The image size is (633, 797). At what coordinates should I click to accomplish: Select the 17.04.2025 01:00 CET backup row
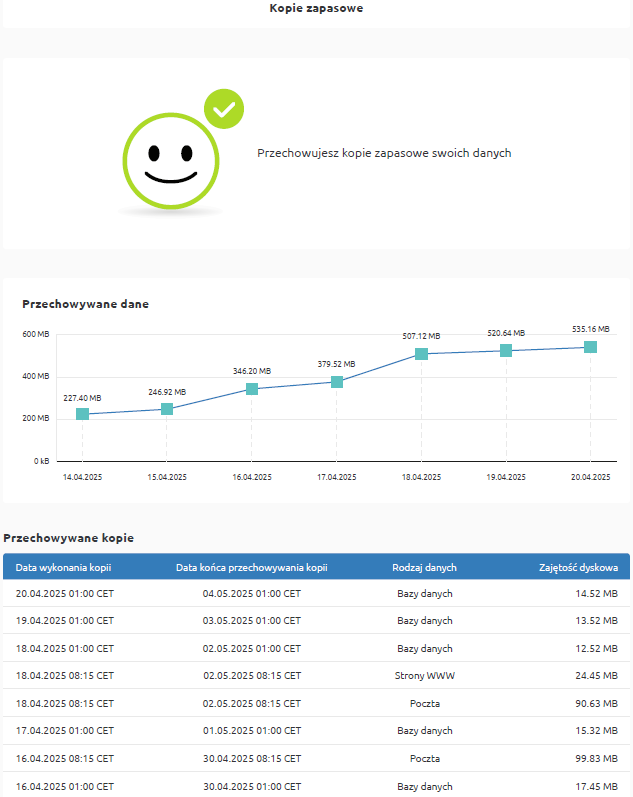pyautogui.click(x=316, y=731)
